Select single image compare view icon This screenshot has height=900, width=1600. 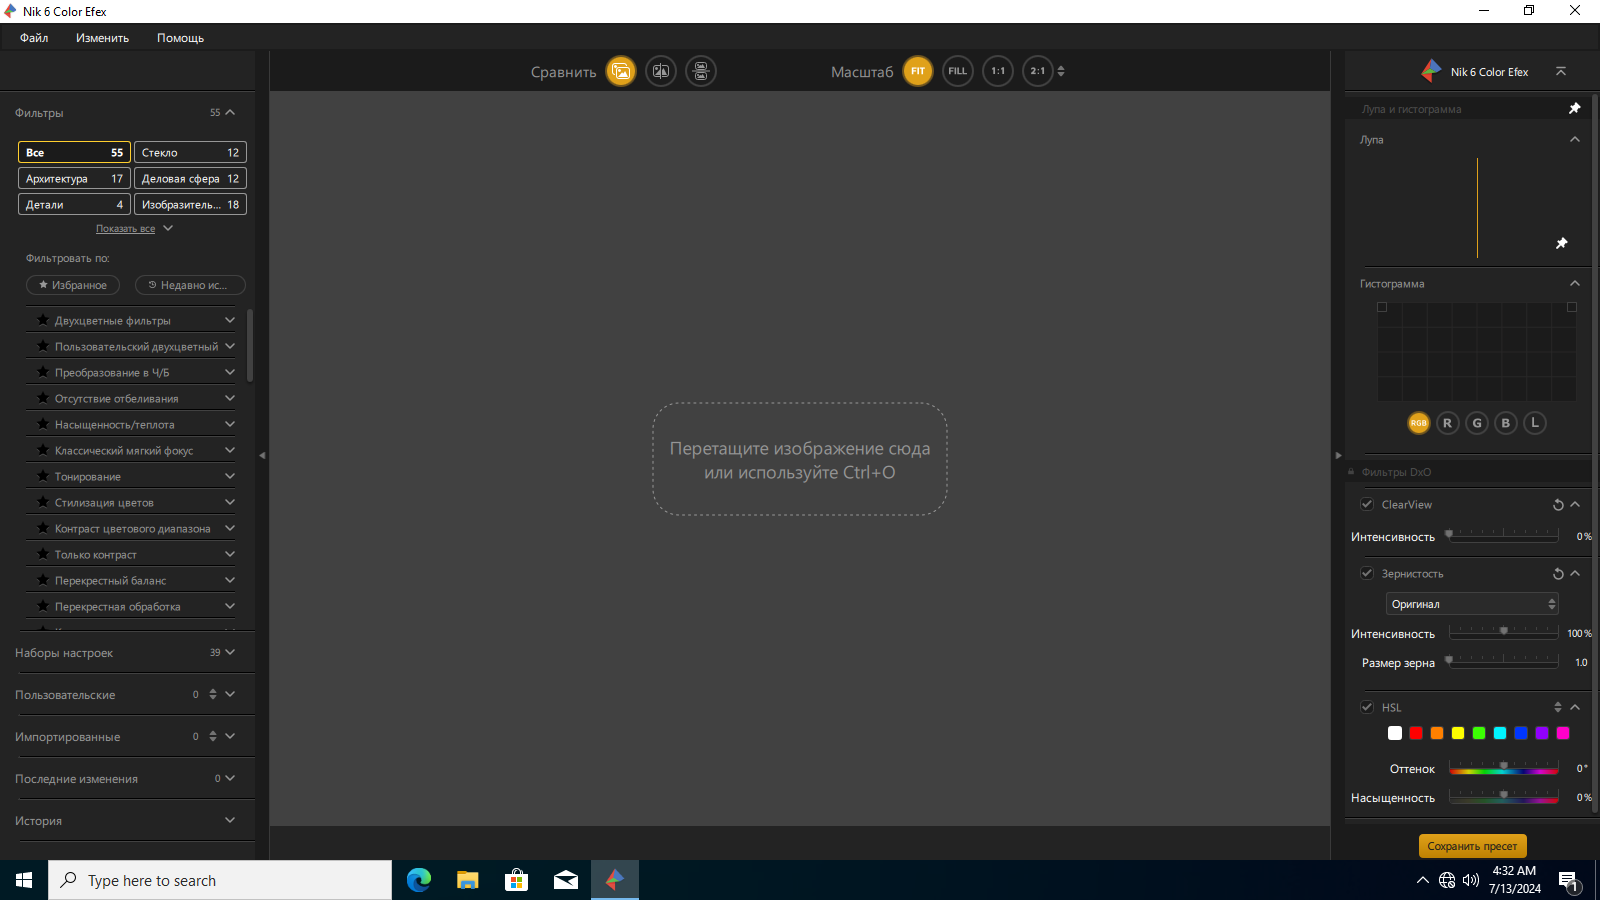coord(621,71)
